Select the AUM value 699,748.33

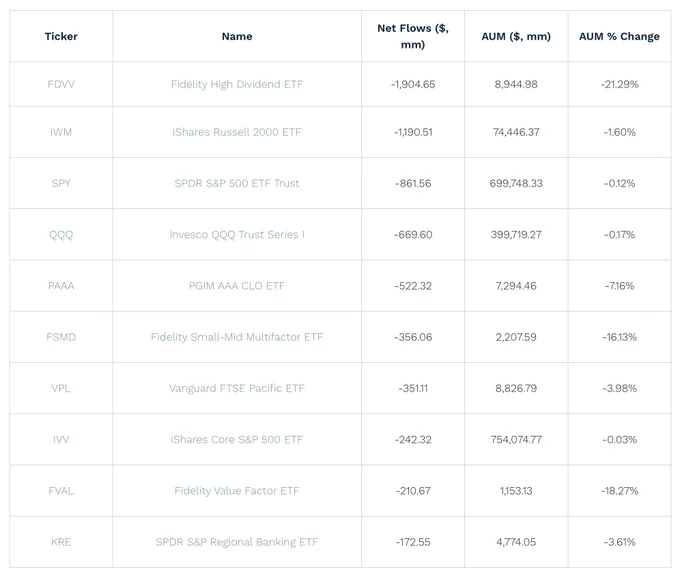[x=516, y=183]
